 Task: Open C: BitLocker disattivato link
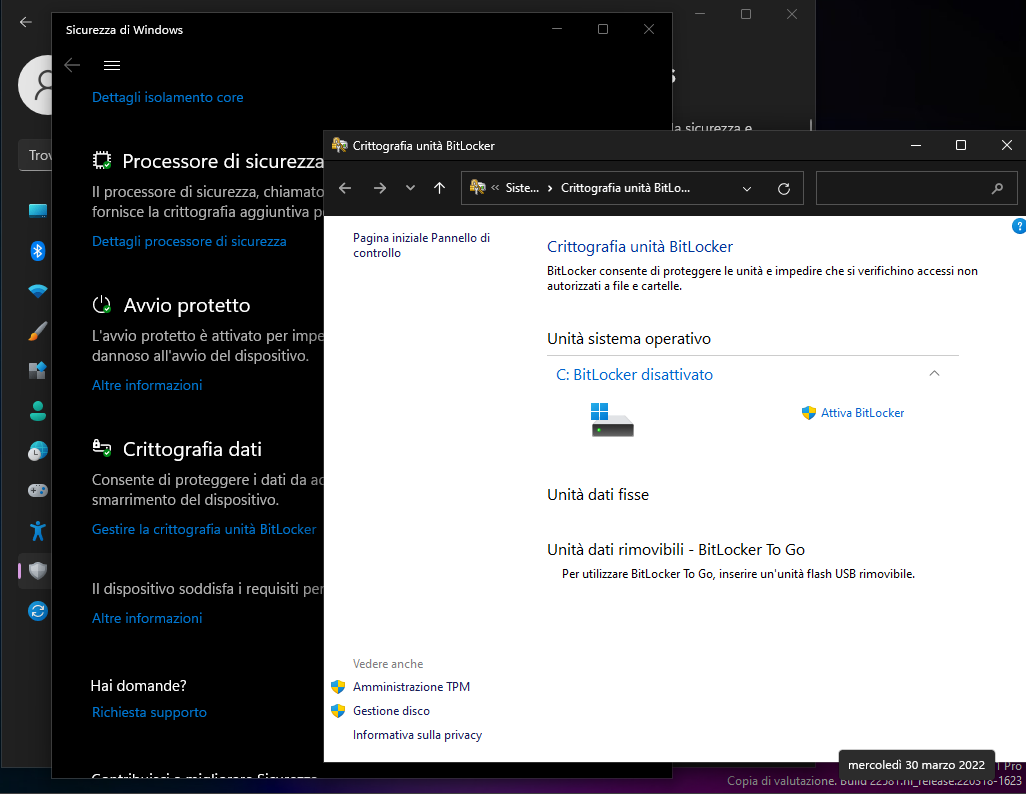[x=634, y=374]
